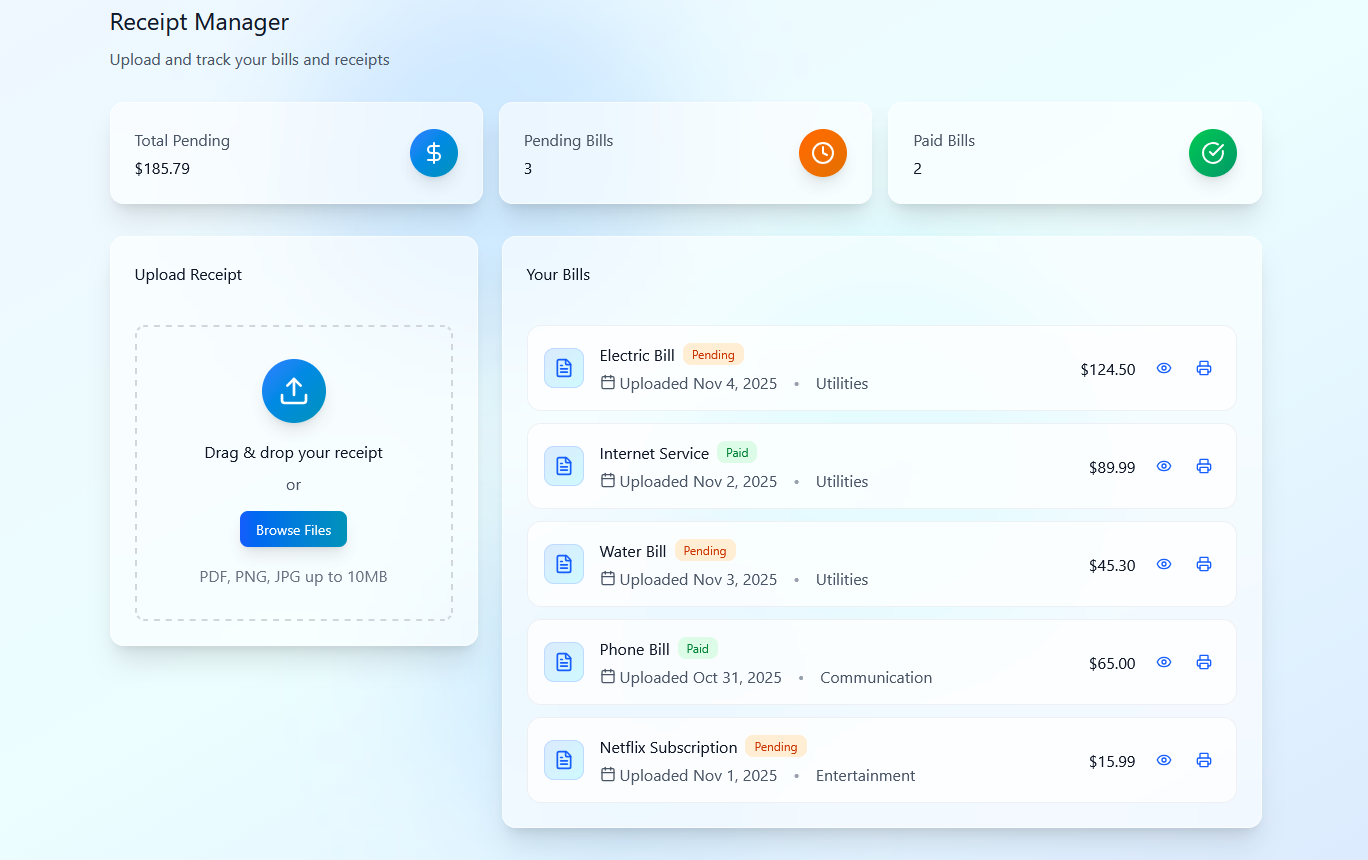Click the Paid badge on Phone Bill
The height and width of the screenshot is (860, 1368).
pos(698,649)
